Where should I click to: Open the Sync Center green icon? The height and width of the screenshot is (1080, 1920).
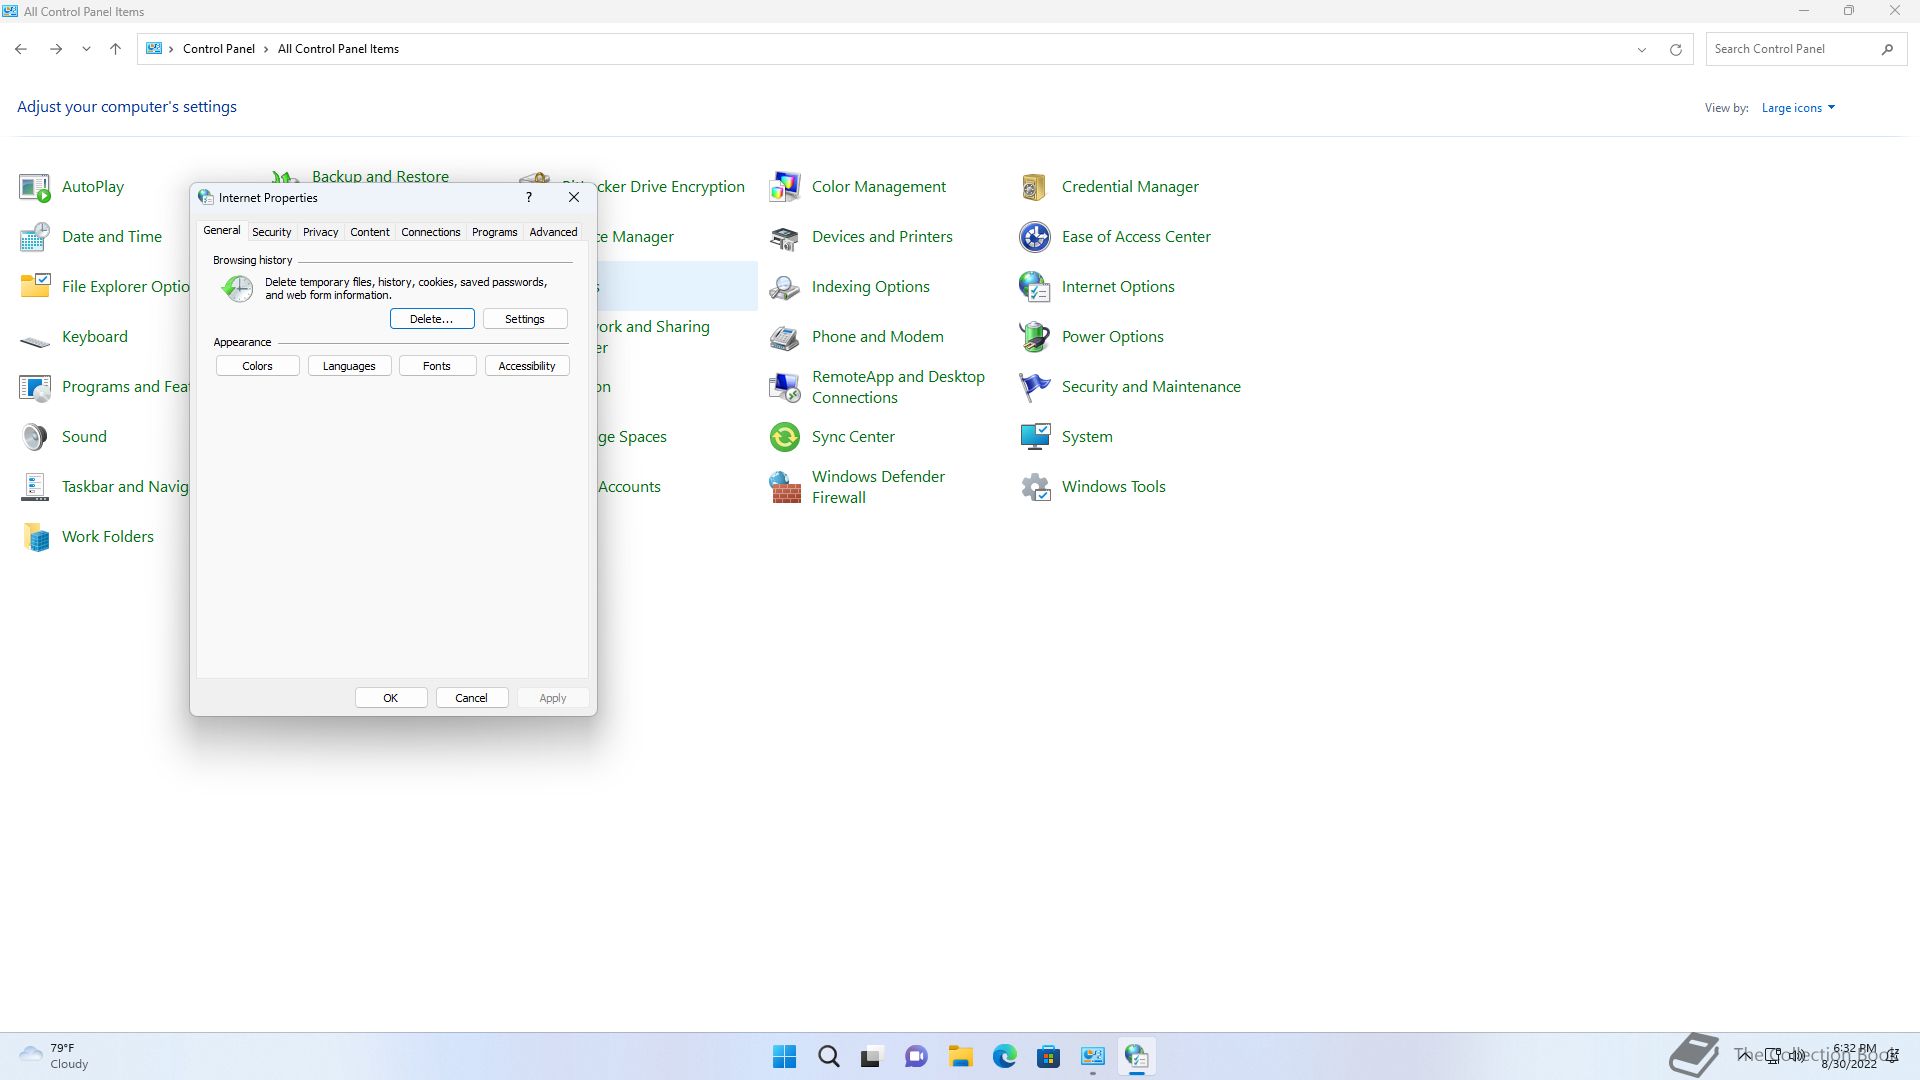785,437
